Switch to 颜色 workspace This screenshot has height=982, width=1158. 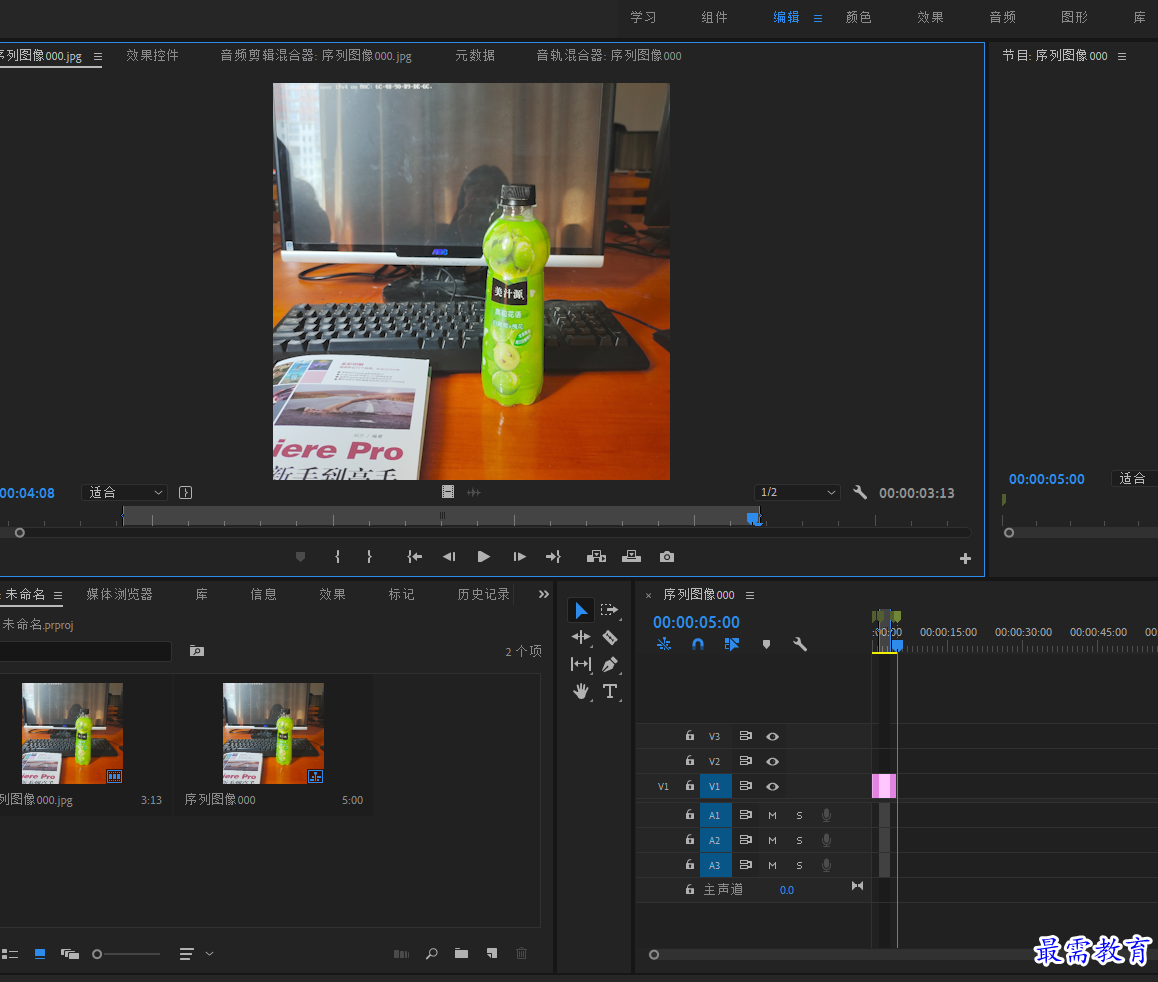858,17
